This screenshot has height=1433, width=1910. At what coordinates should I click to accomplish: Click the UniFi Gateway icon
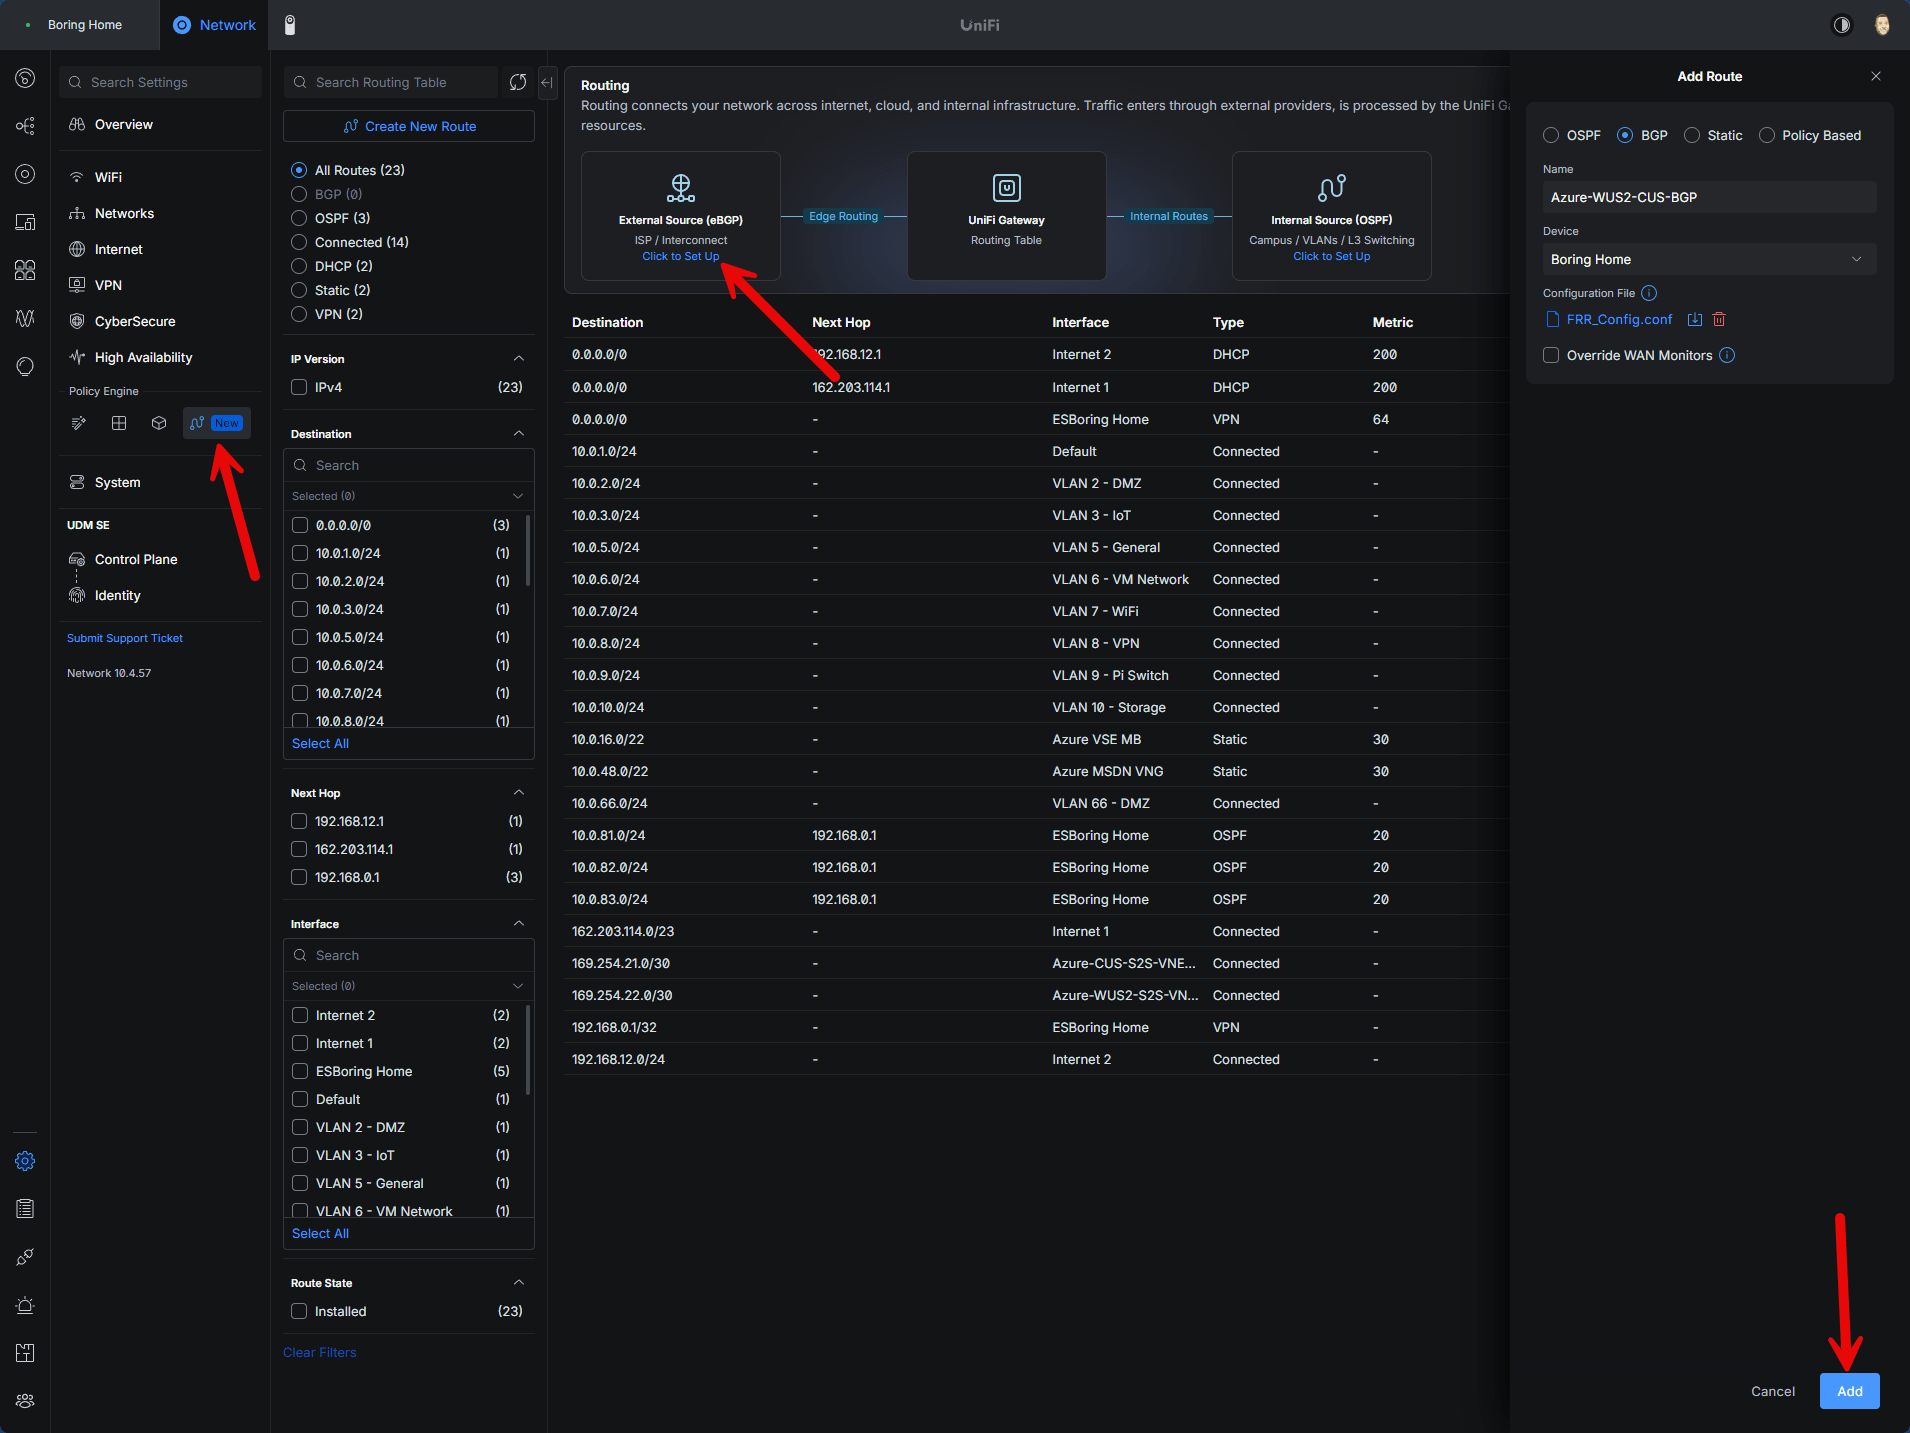point(1006,187)
